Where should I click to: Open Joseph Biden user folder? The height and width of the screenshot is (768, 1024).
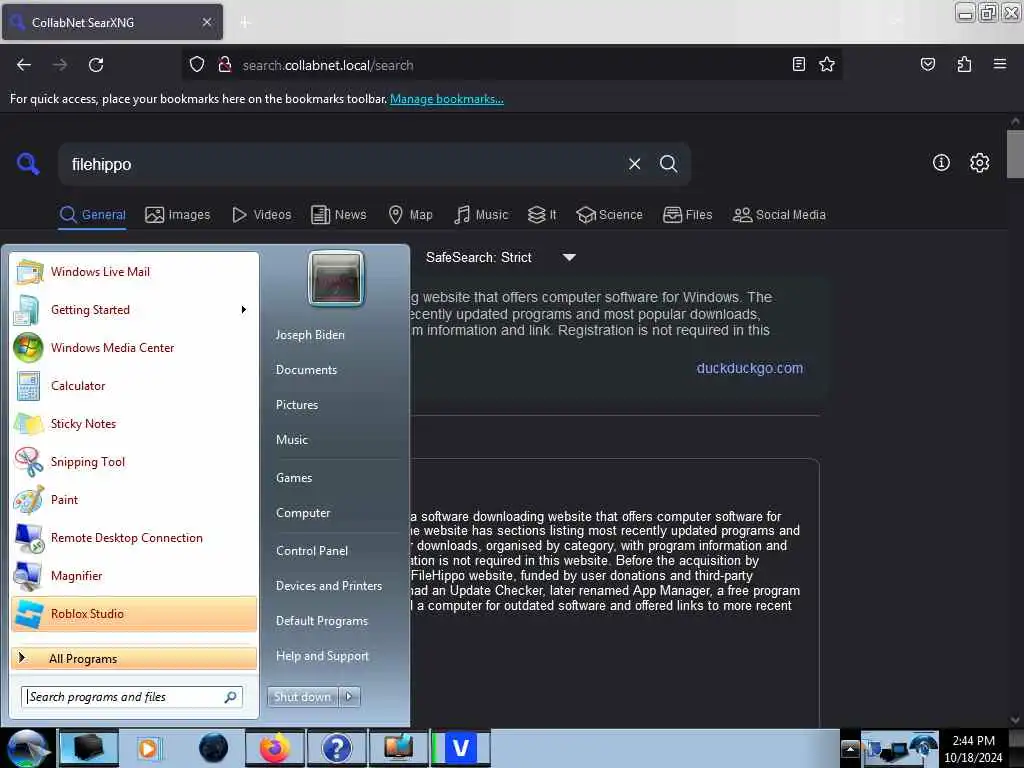(x=310, y=334)
